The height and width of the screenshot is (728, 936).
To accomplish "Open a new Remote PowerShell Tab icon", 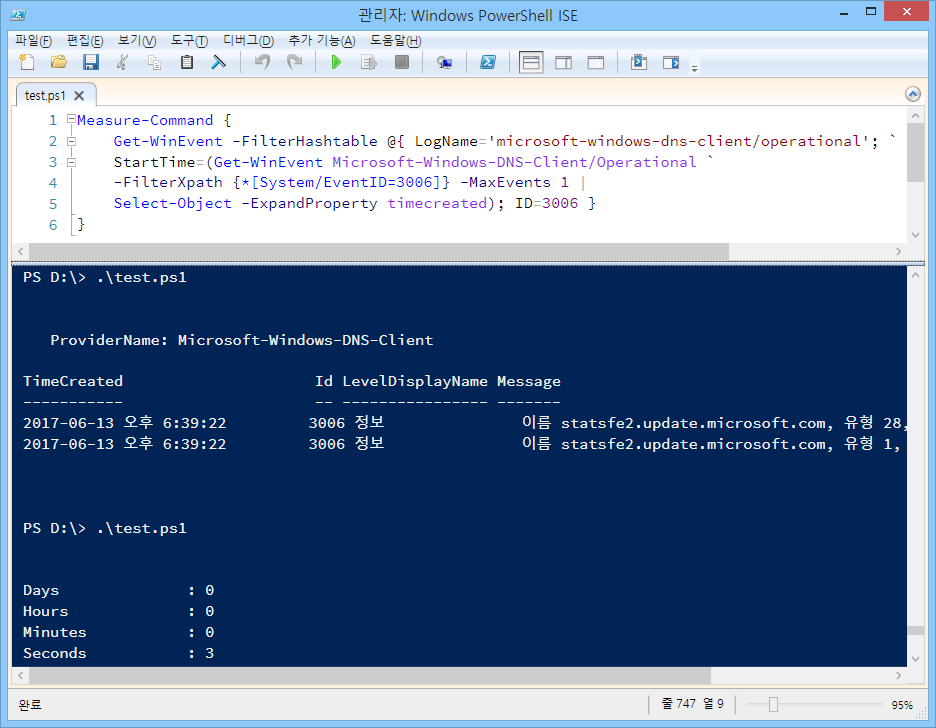I will [x=447, y=62].
